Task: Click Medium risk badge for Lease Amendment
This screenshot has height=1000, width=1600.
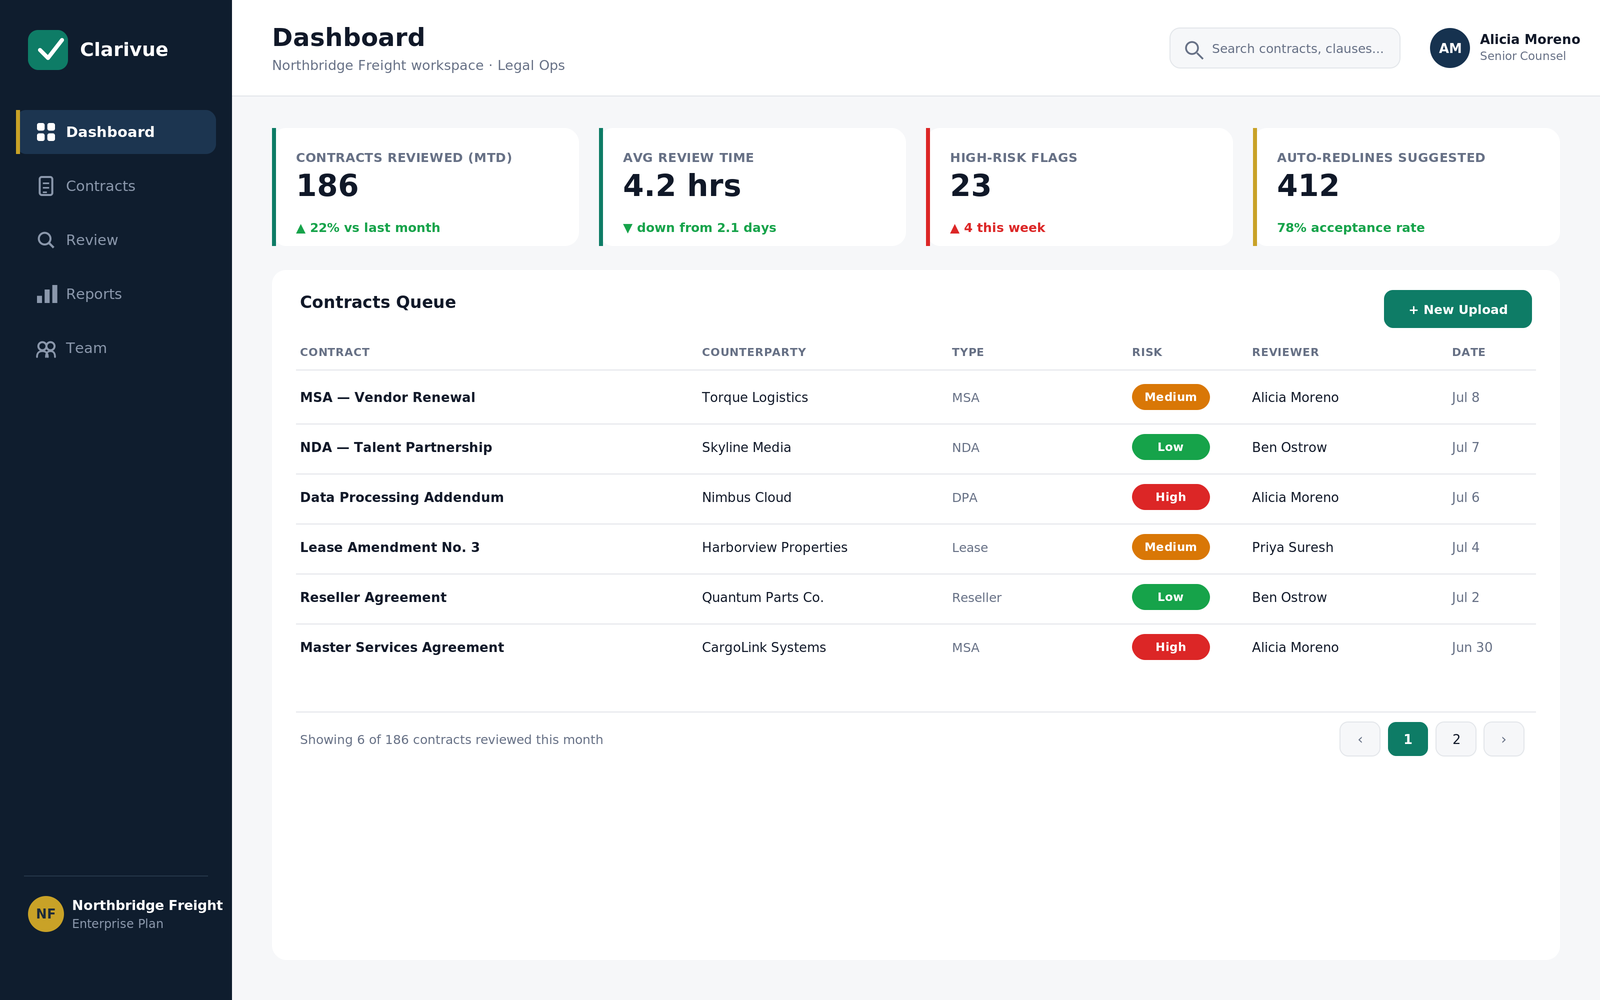Action: 1171,547
